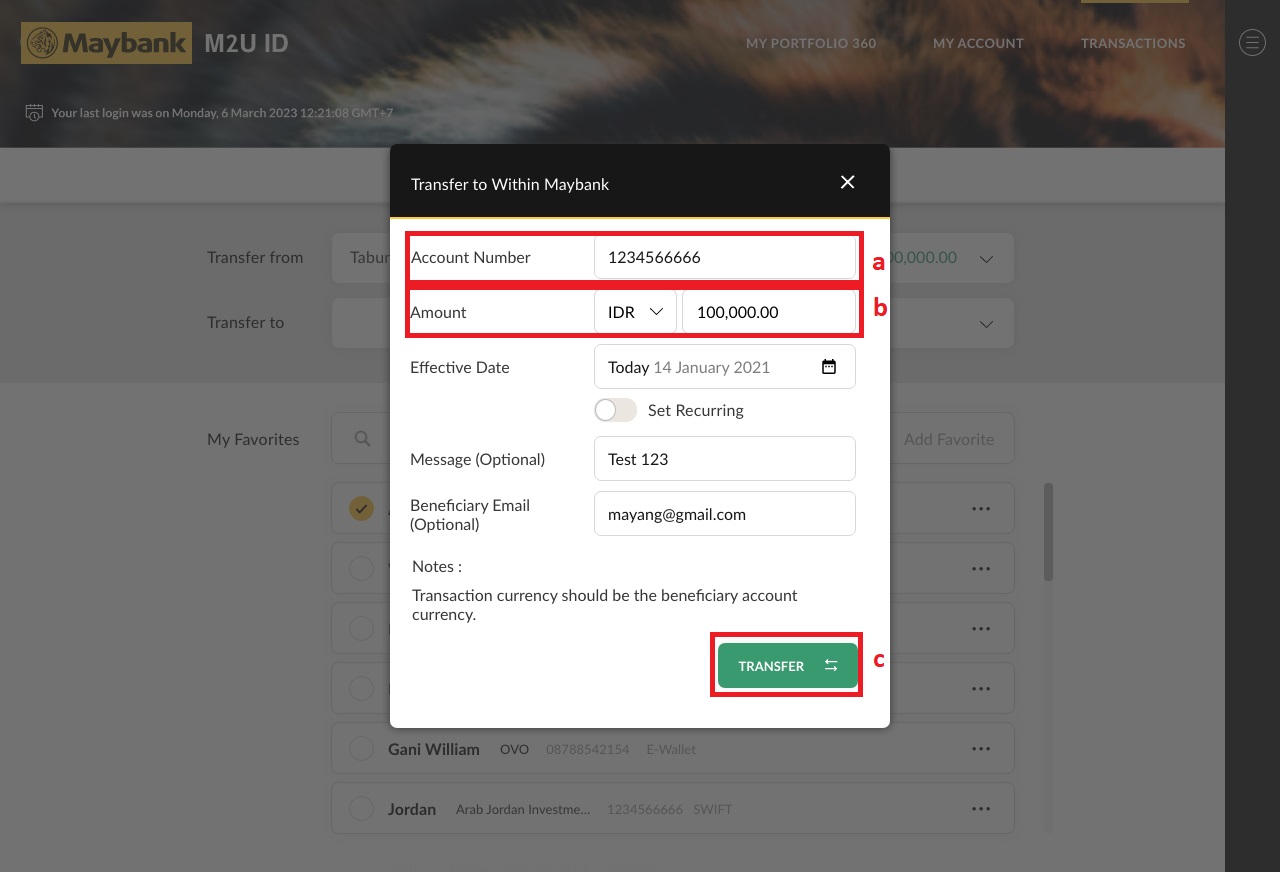
Task: Enable the Set Recurring toggle
Action: pyautogui.click(x=615, y=410)
